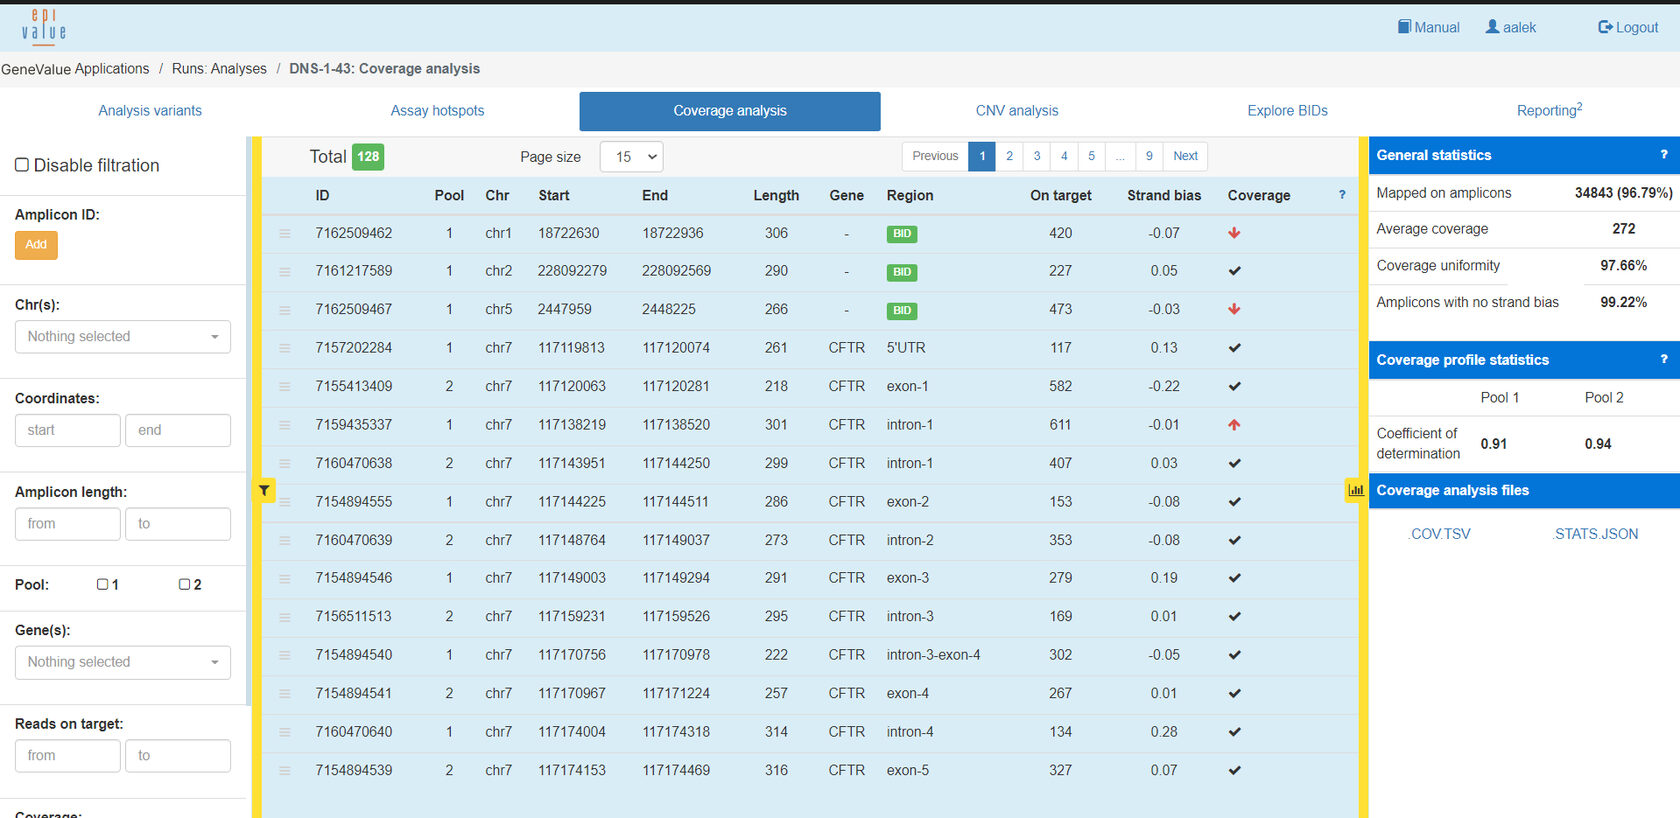
Task: Click help icon in General statistics header
Action: pos(1663,155)
